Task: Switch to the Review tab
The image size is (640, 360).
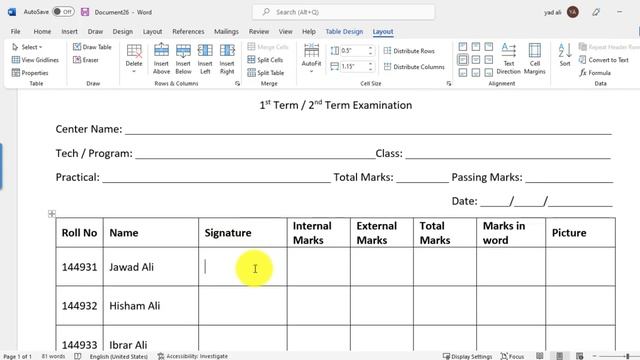Action: coord(259,31)
